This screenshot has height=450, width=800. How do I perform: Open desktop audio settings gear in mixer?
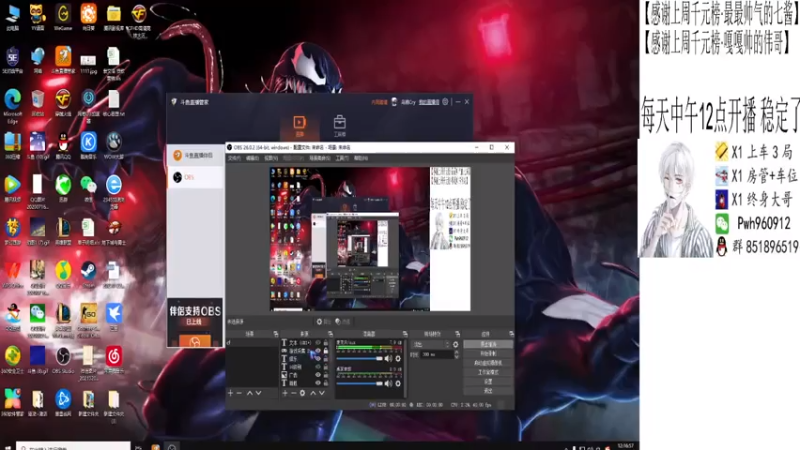pos(398,384)
